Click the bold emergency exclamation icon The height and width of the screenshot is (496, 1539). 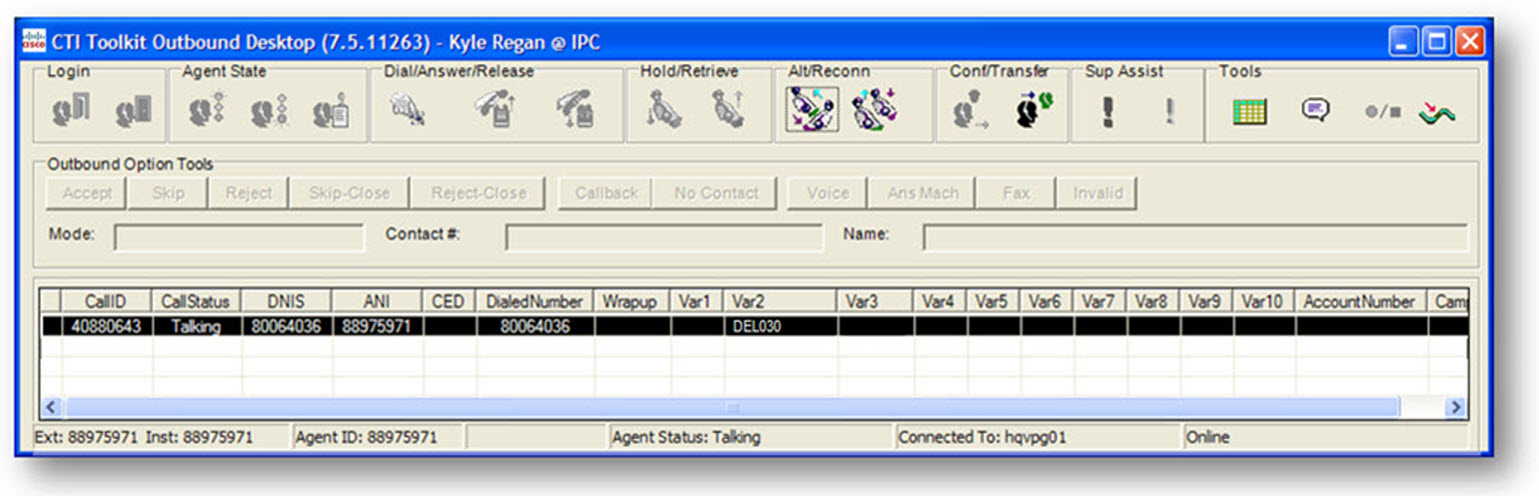[x=1107, y=111]
